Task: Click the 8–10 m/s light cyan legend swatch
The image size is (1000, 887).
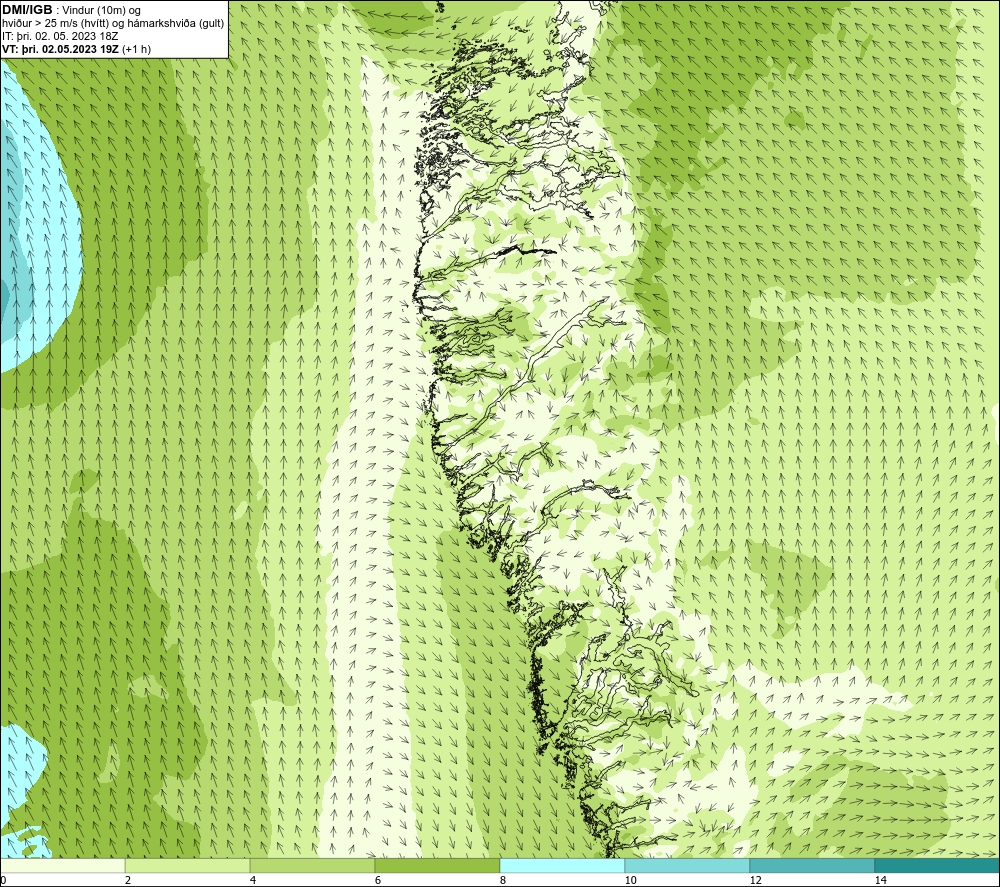Action: coord(562,866)
